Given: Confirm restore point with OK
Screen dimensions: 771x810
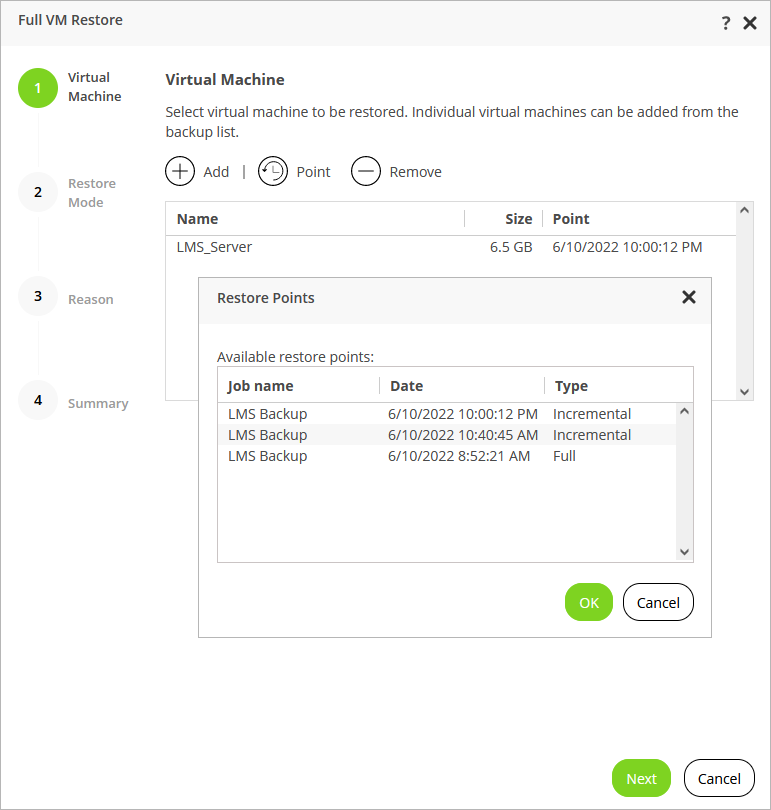Looking at the screenshot, I should [x=588, y=602].
